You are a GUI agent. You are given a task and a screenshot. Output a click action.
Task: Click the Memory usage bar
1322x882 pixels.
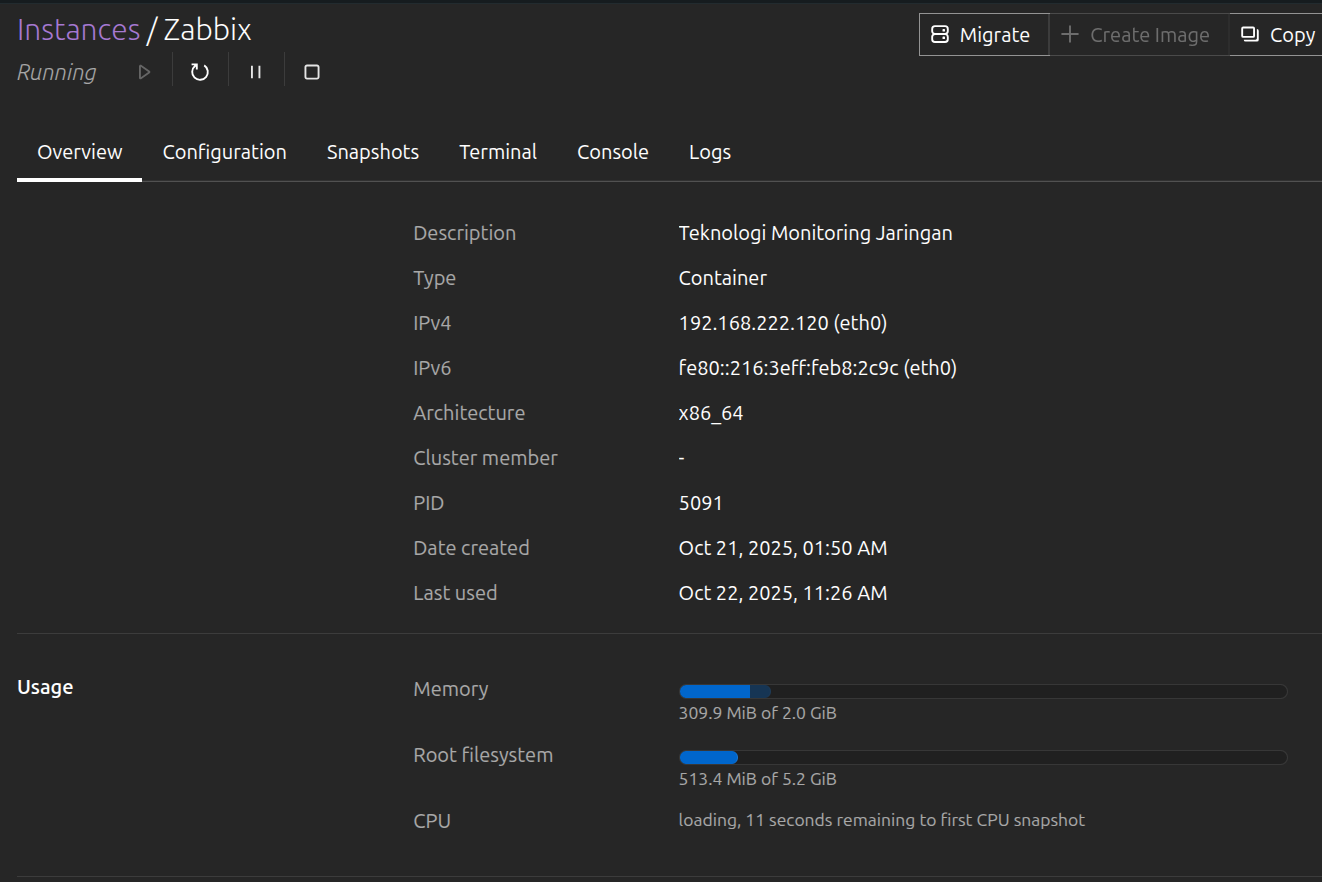[982, 691]
